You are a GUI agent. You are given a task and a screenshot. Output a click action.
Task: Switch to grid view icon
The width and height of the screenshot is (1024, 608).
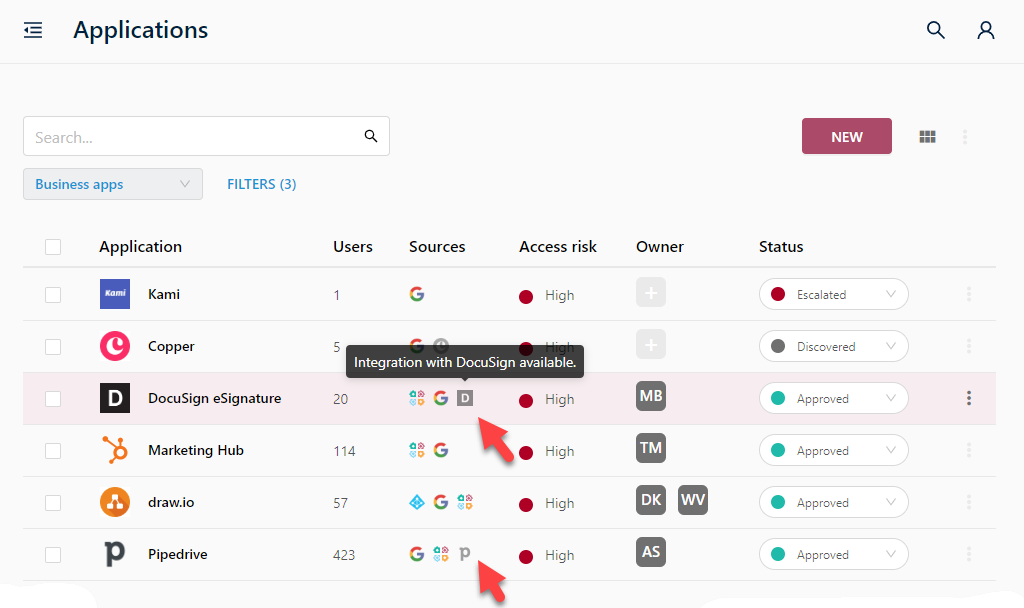tap(927, 136)
